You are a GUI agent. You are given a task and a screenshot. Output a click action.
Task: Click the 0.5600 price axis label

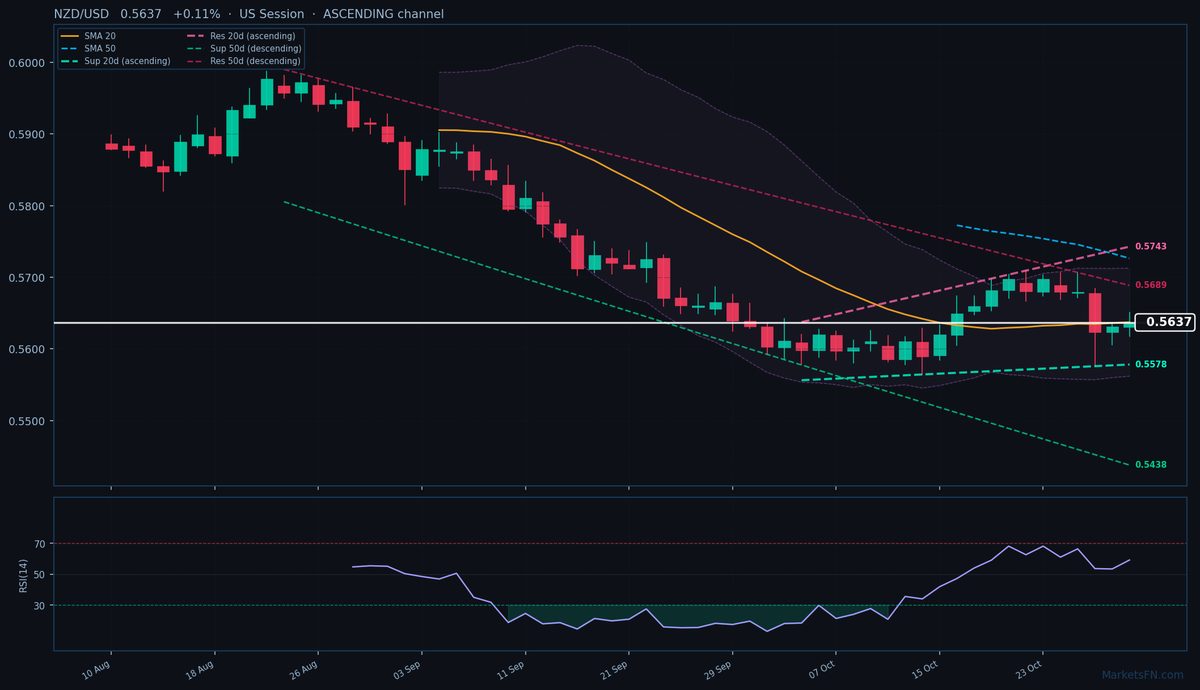point(29,349)
